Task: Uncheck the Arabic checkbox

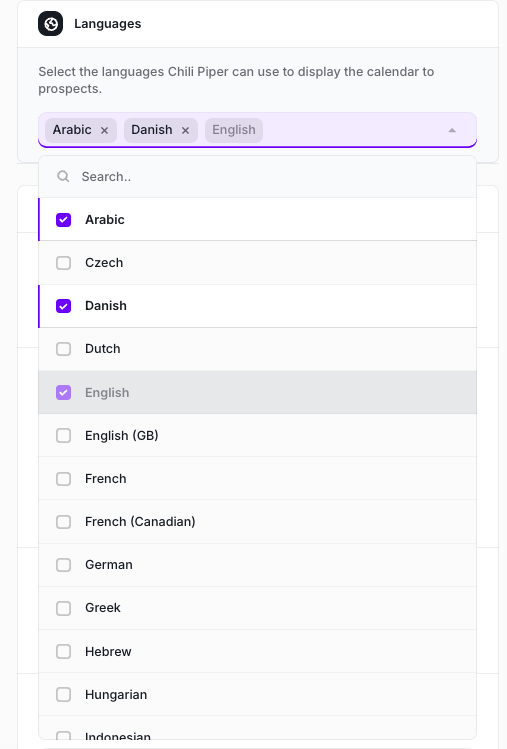Action: pyautogui.click(x=64, y=220)
